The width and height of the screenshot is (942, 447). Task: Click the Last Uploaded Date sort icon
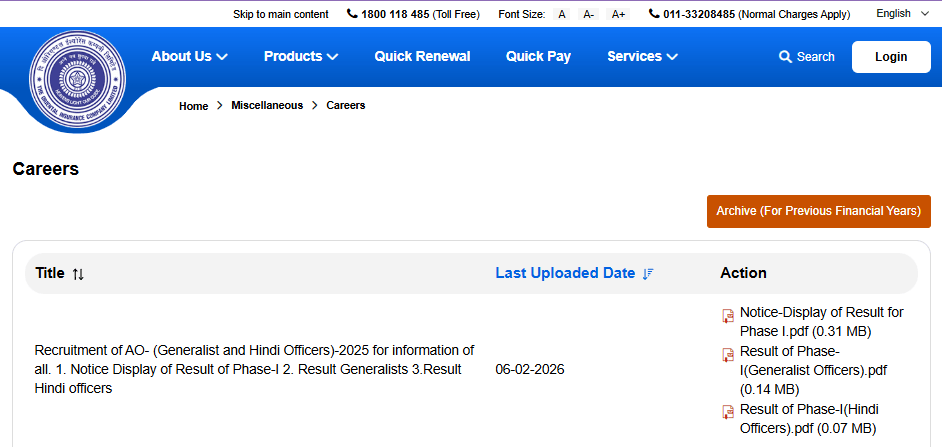(x=648, y=274)
